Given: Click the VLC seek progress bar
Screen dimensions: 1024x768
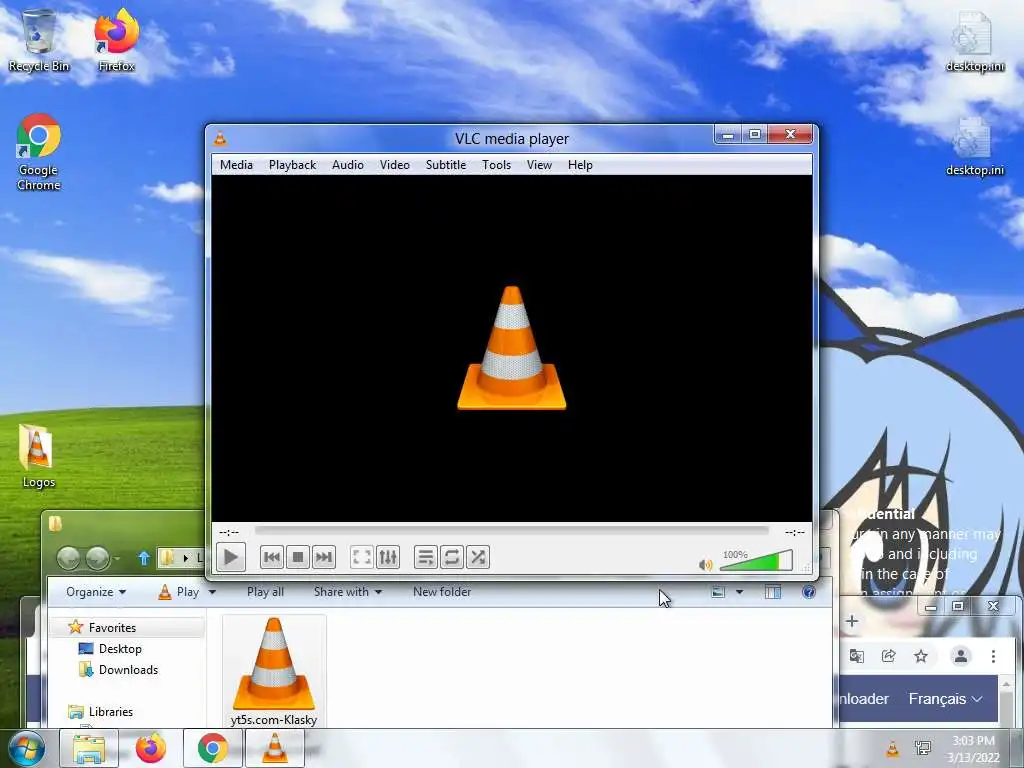Looking at the screenshot, I should click(511, 532).
